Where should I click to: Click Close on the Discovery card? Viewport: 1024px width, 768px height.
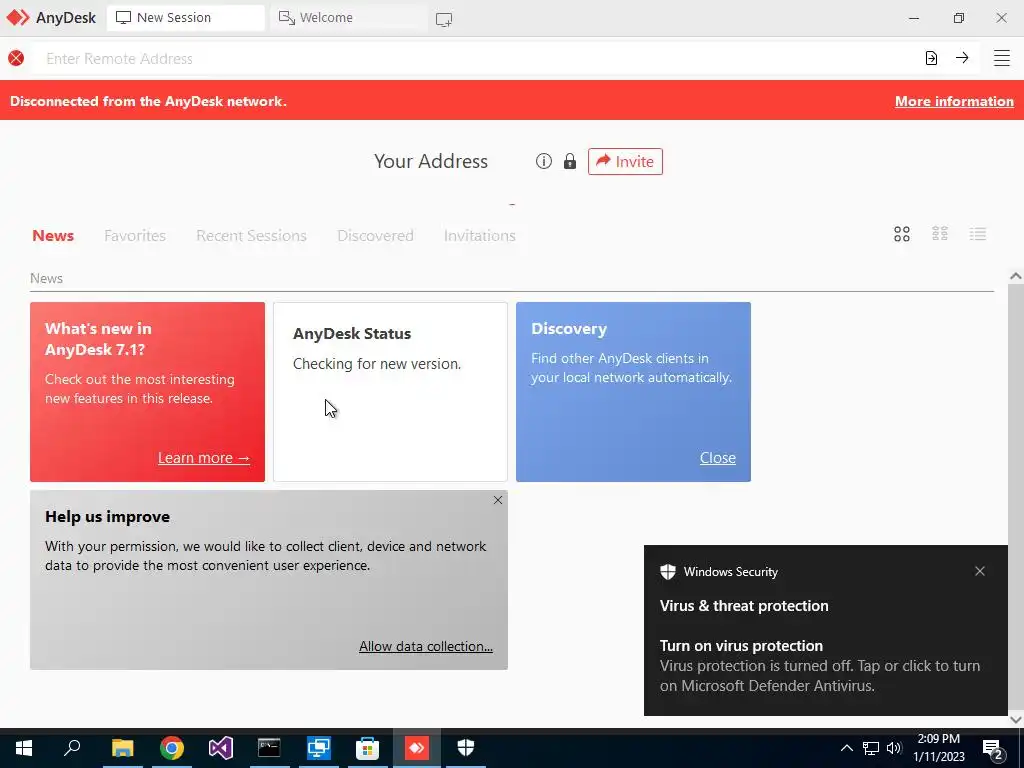point(718,458)
